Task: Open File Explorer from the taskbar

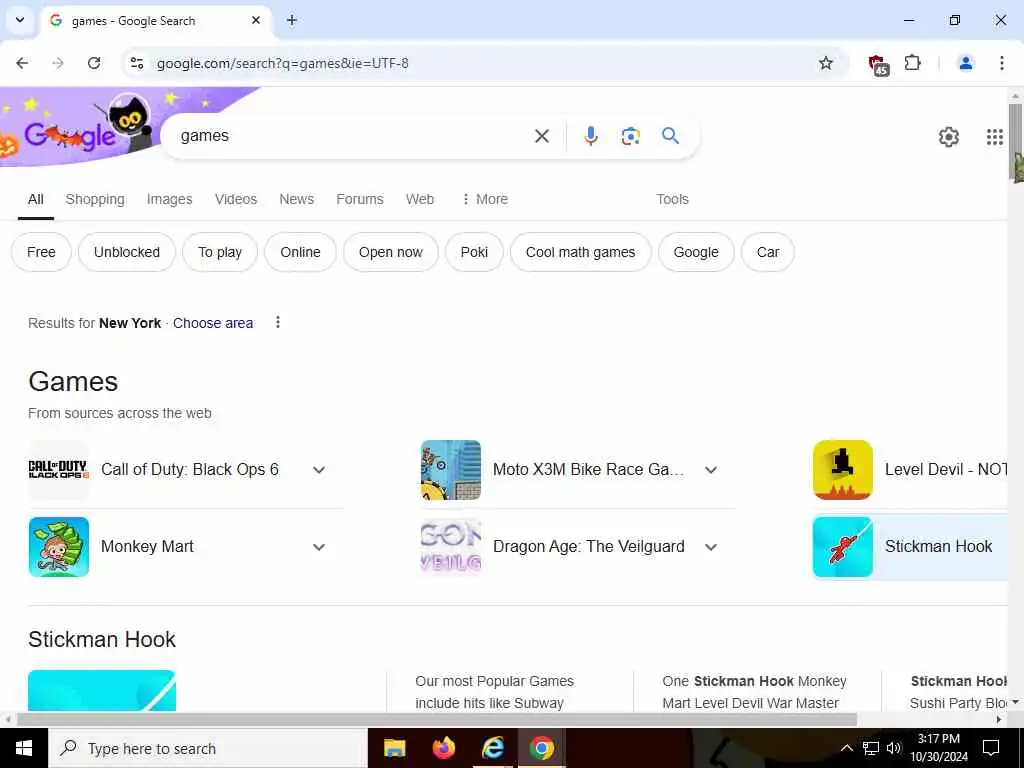Action: click(394, 748)
